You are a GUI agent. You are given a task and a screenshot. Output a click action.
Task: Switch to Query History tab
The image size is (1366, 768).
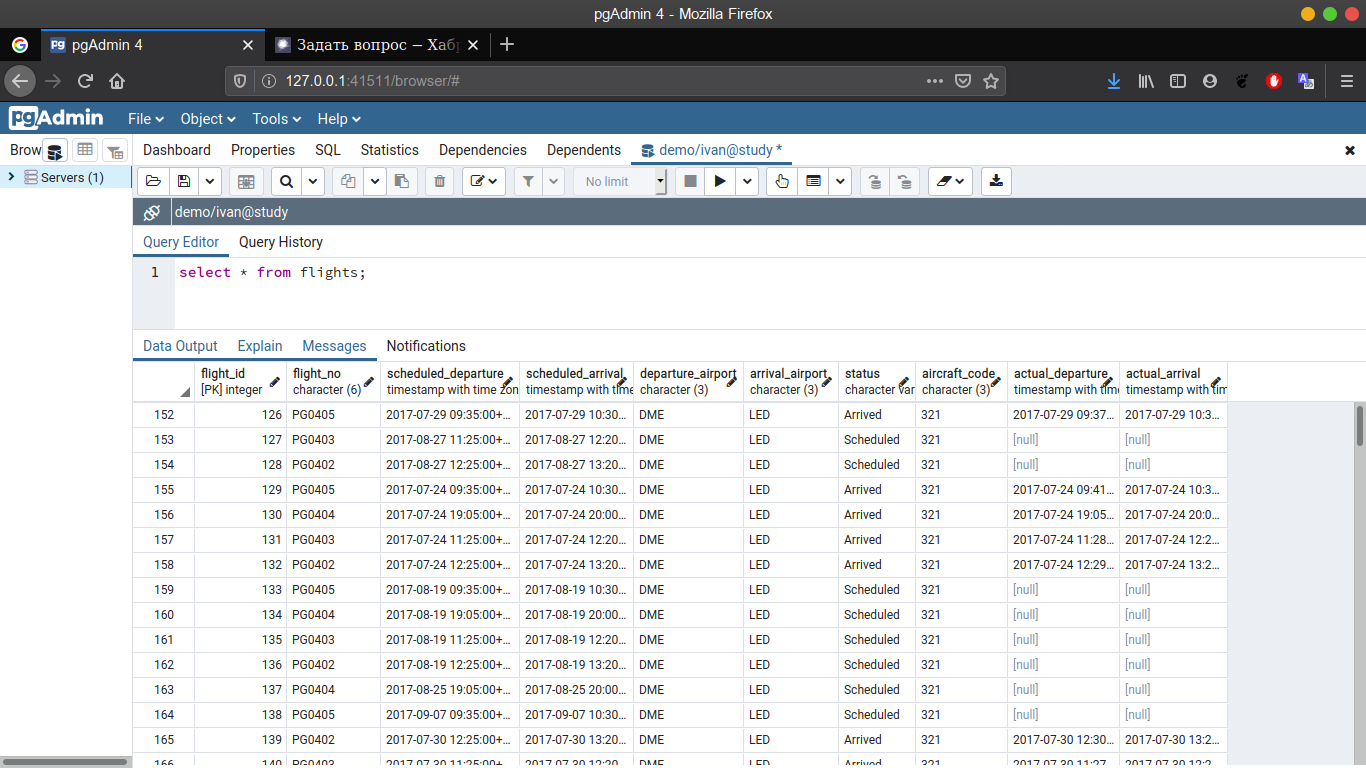click(281, 242)
